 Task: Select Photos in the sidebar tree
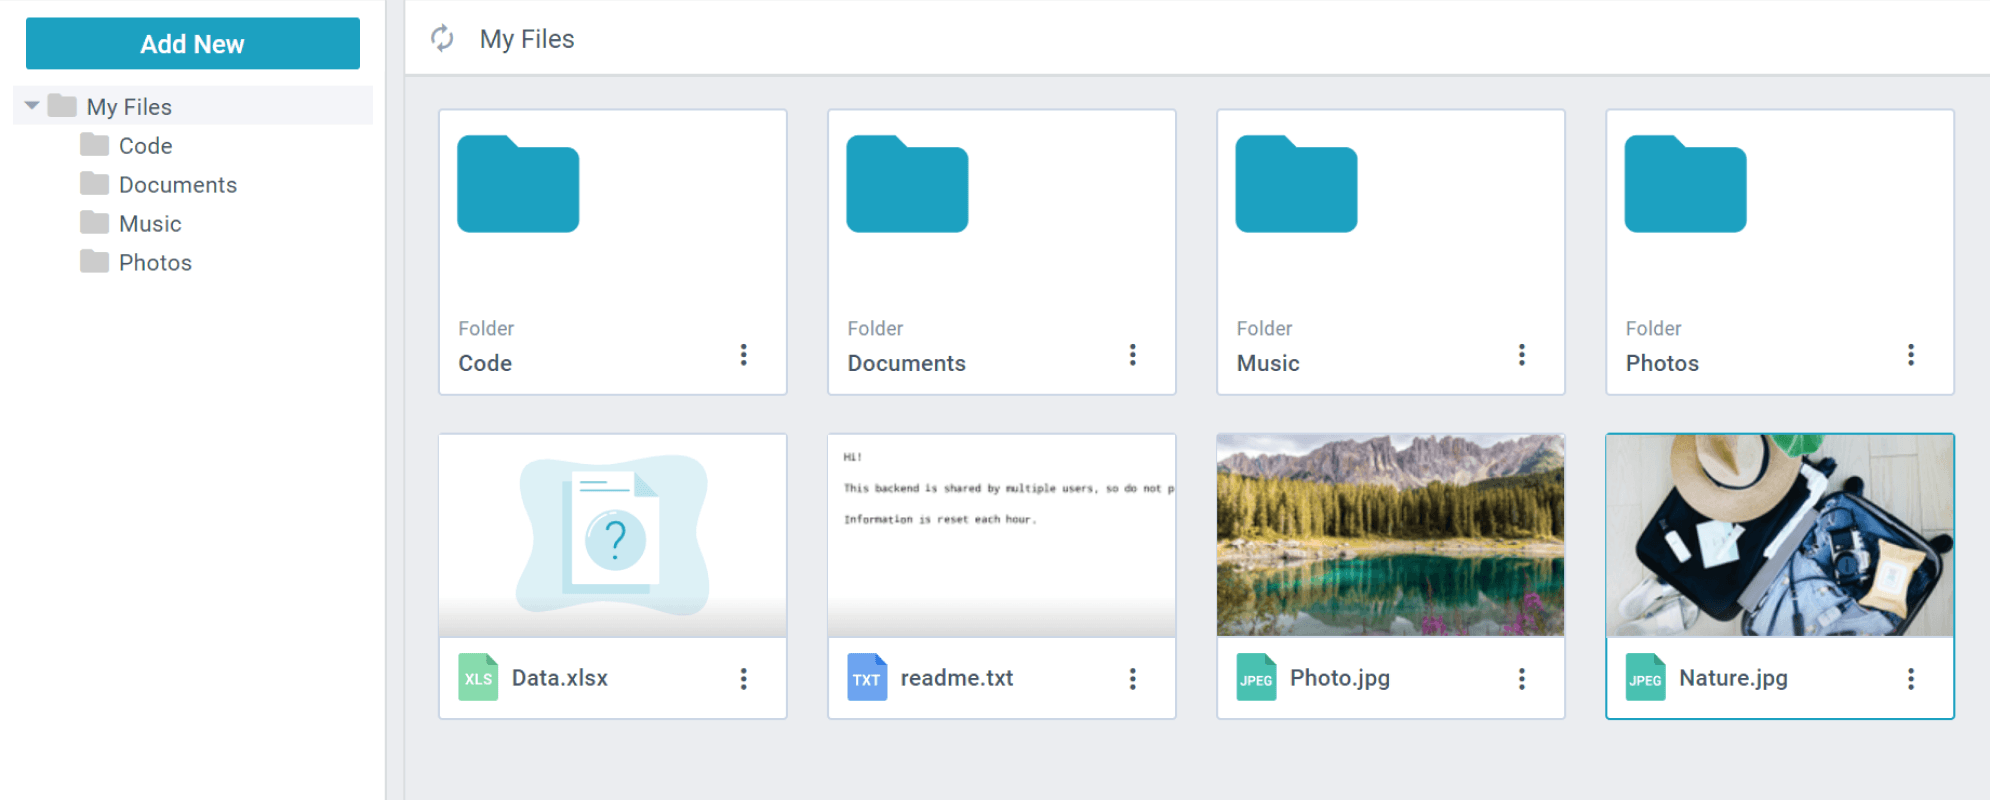click(155, 263)
